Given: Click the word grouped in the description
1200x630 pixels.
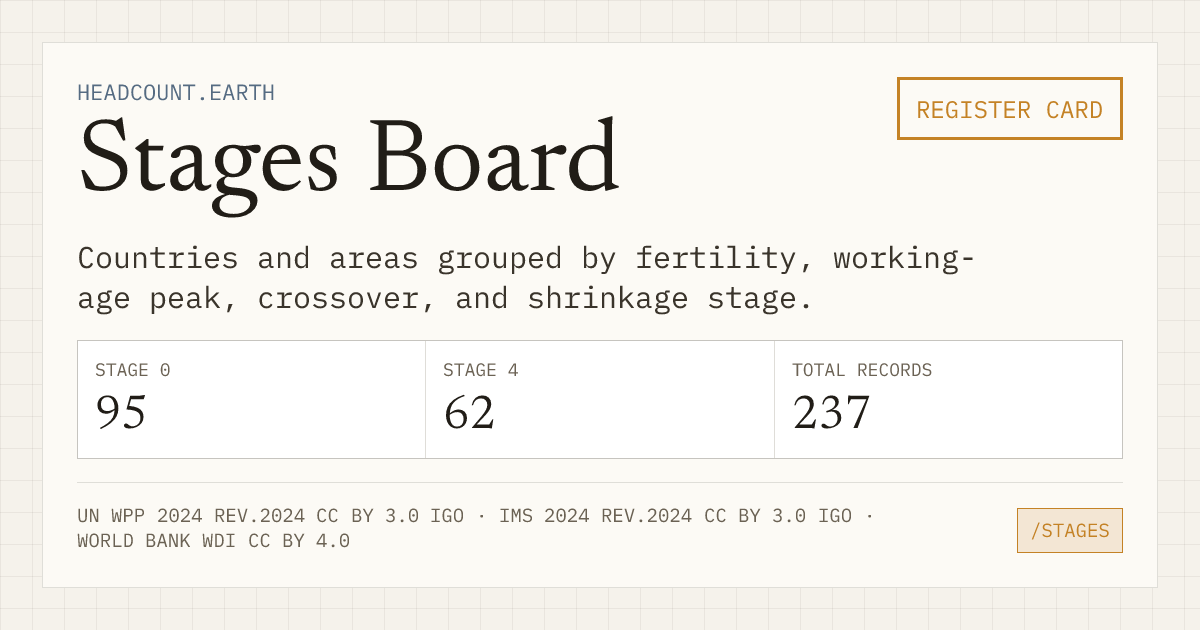Looking at the screenshot, I should pos(499,259).
